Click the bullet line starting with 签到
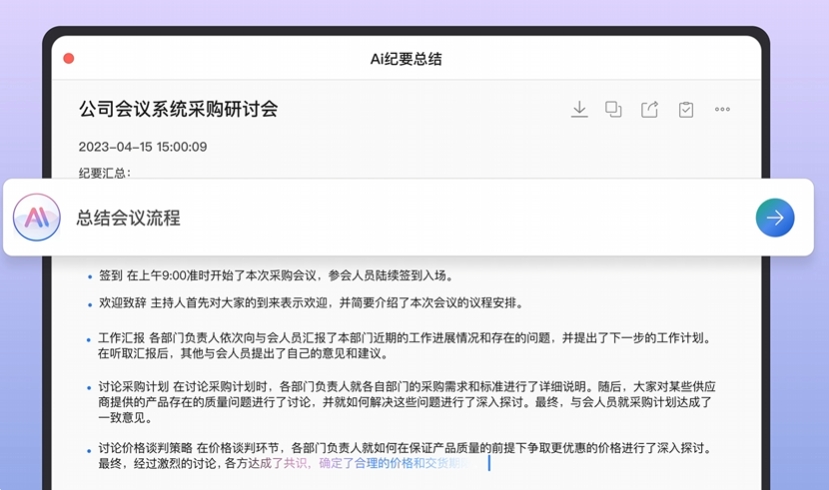 (x=277, y=275)
